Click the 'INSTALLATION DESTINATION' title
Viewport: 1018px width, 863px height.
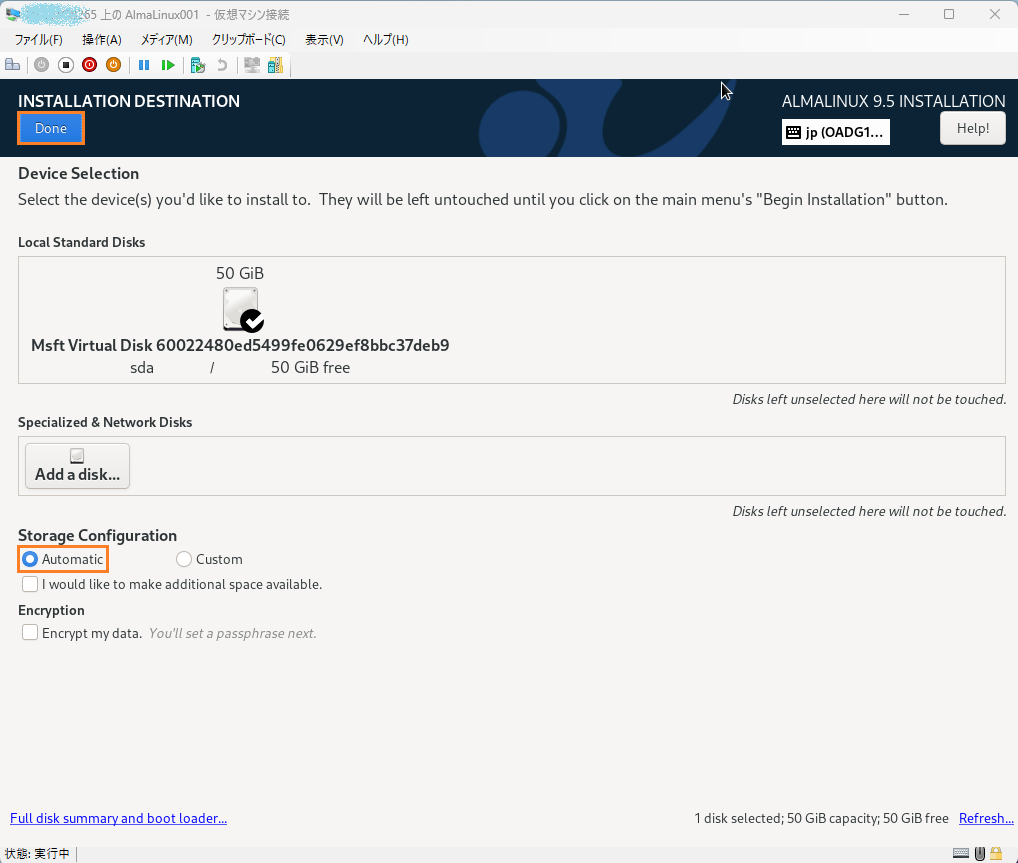(x=129, y=101)
